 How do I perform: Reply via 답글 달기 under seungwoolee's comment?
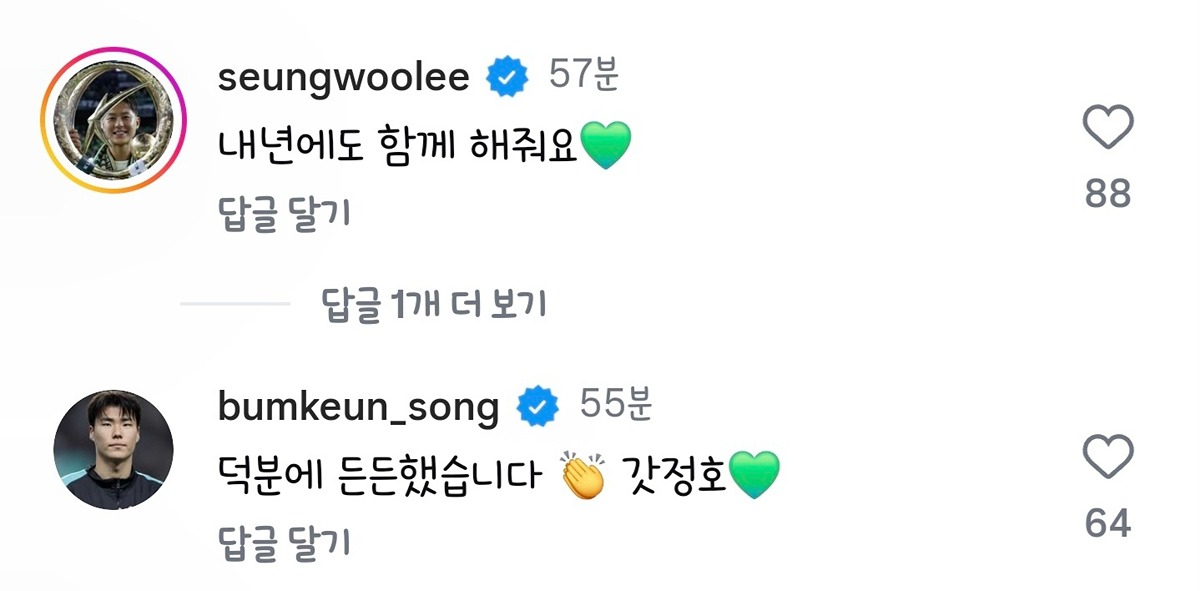[284, 213]
